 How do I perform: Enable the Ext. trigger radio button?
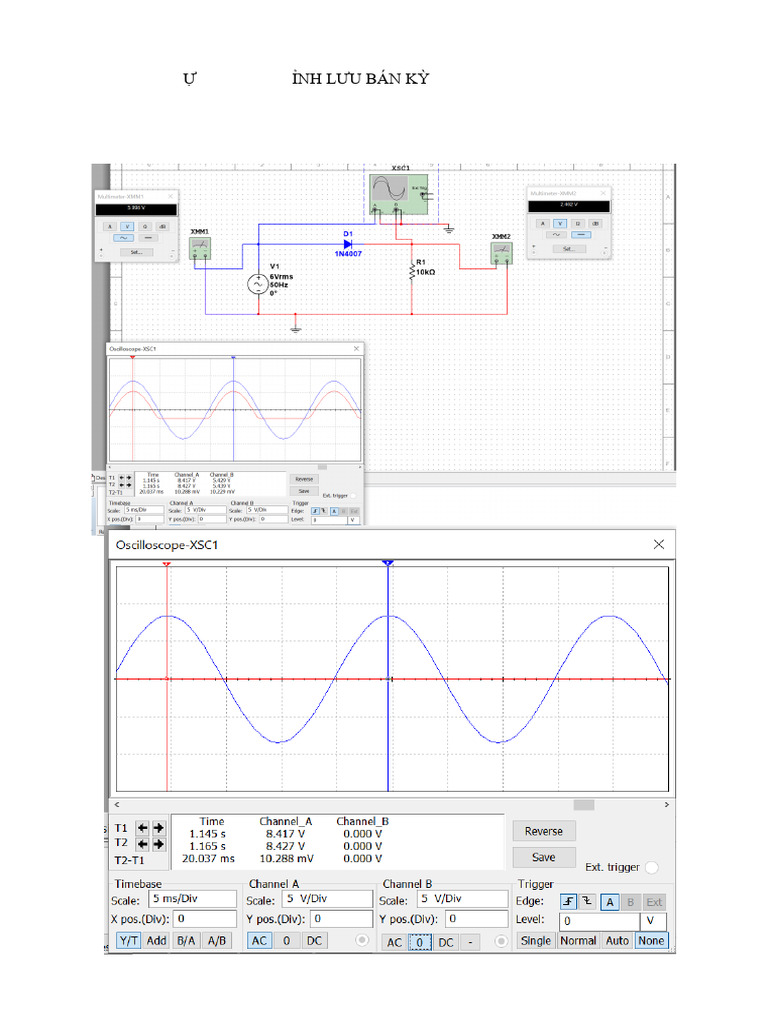point(652,868)
